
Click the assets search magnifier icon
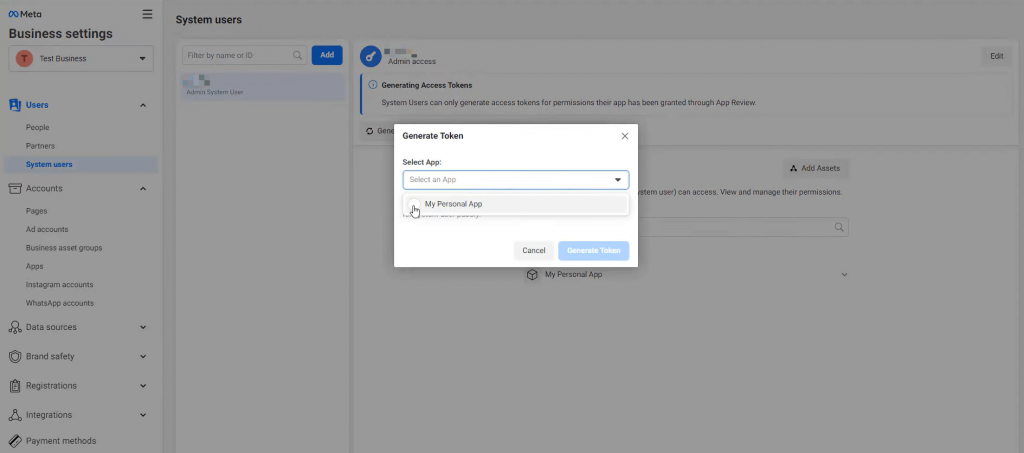[839, 227]
